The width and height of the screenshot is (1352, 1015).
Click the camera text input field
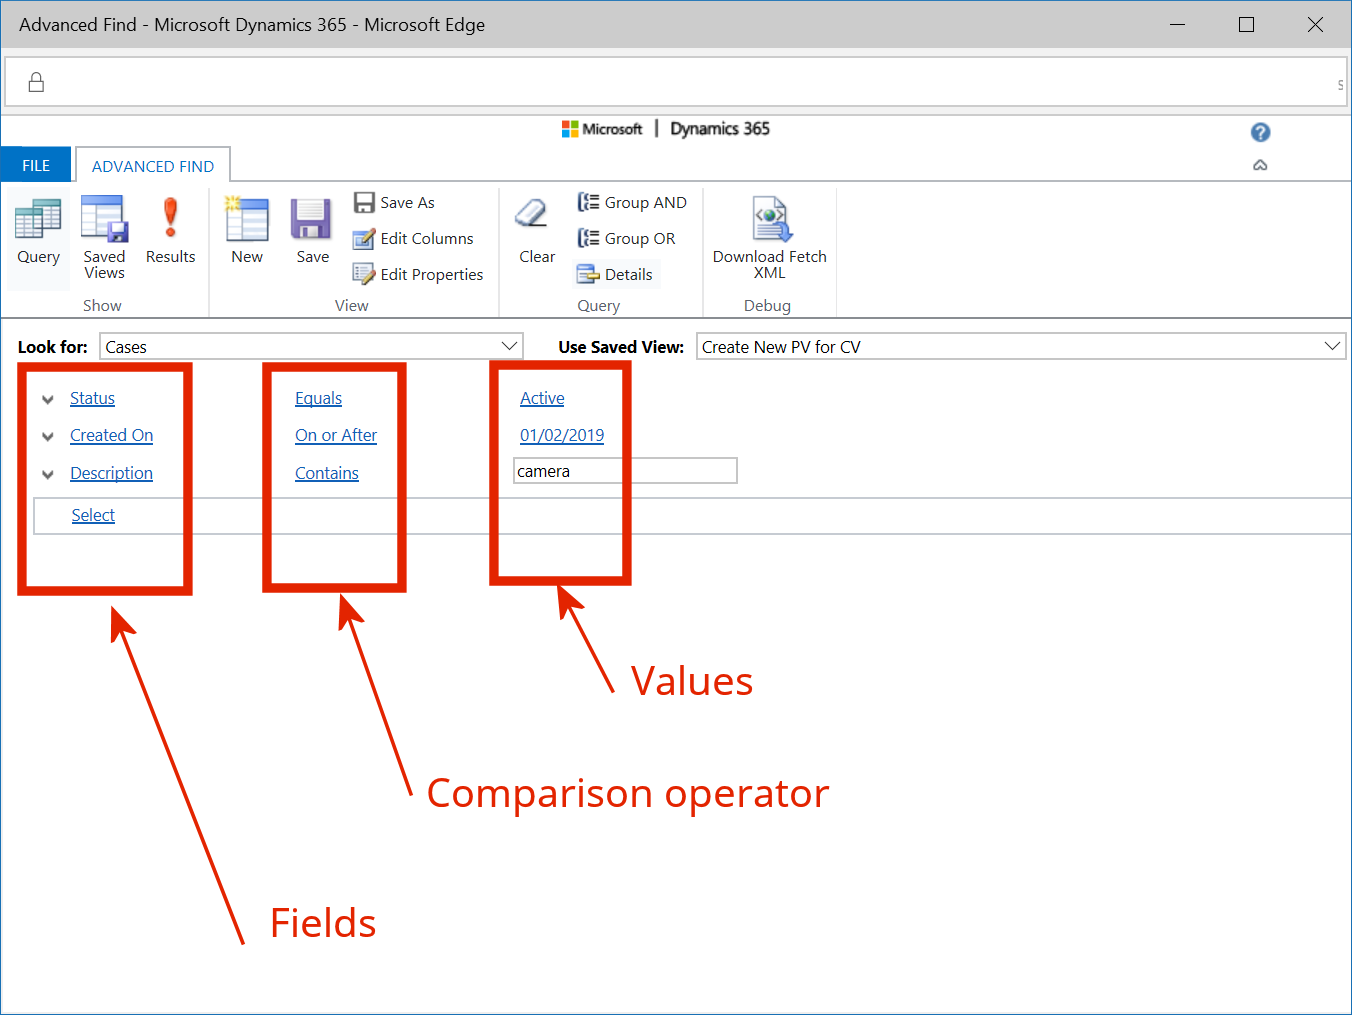pyautogui.click(x=625, y=471)
